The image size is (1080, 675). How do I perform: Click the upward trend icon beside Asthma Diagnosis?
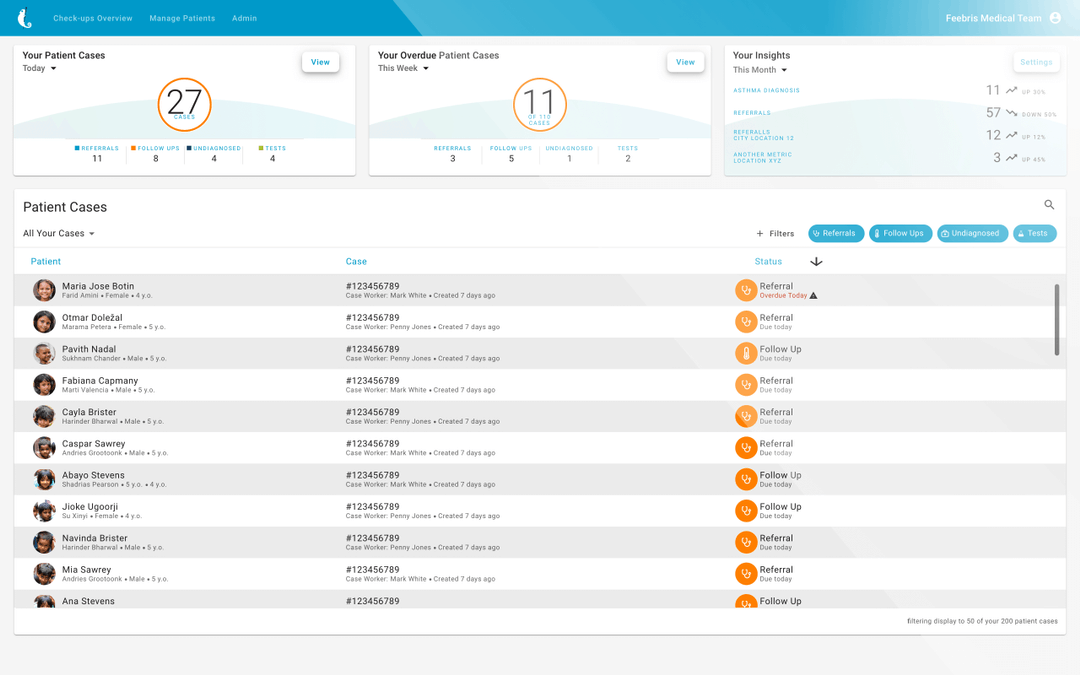point(1012,90)
